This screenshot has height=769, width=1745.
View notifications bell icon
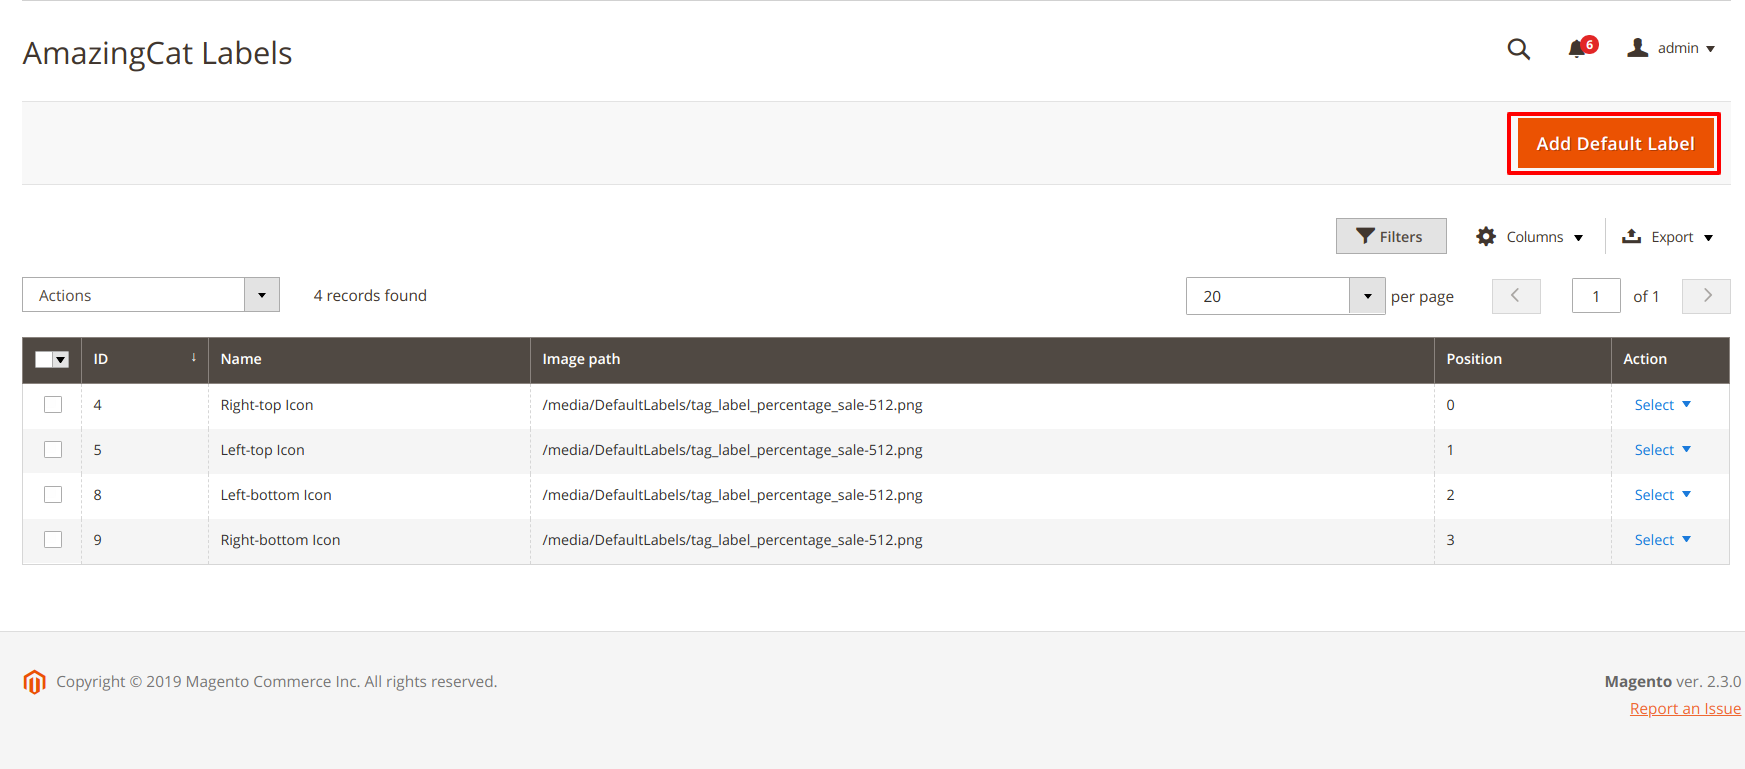click(1582, 48)
